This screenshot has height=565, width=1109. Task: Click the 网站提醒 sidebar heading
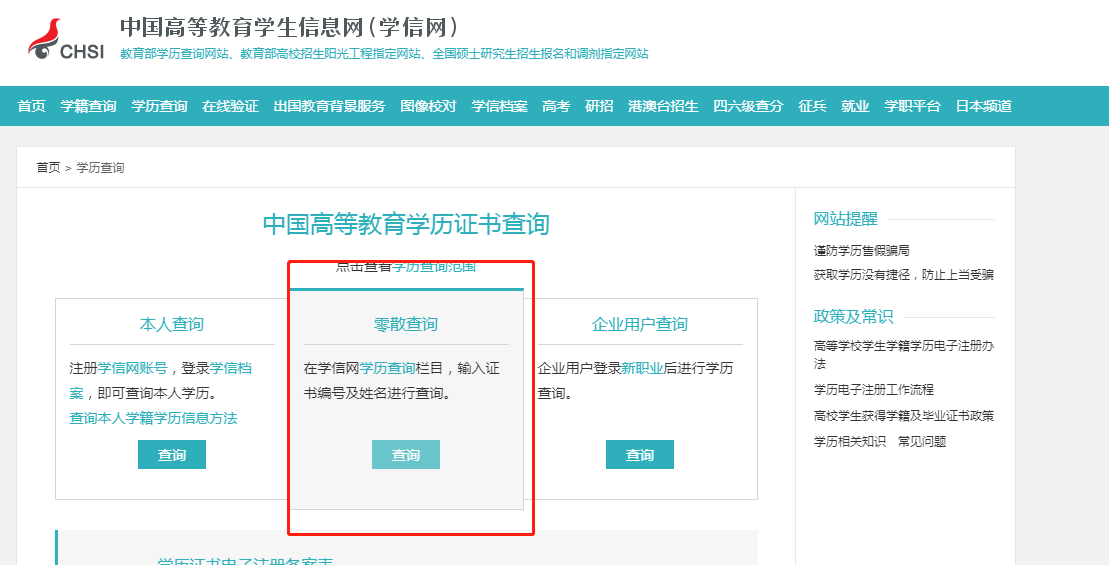[845, 219]
